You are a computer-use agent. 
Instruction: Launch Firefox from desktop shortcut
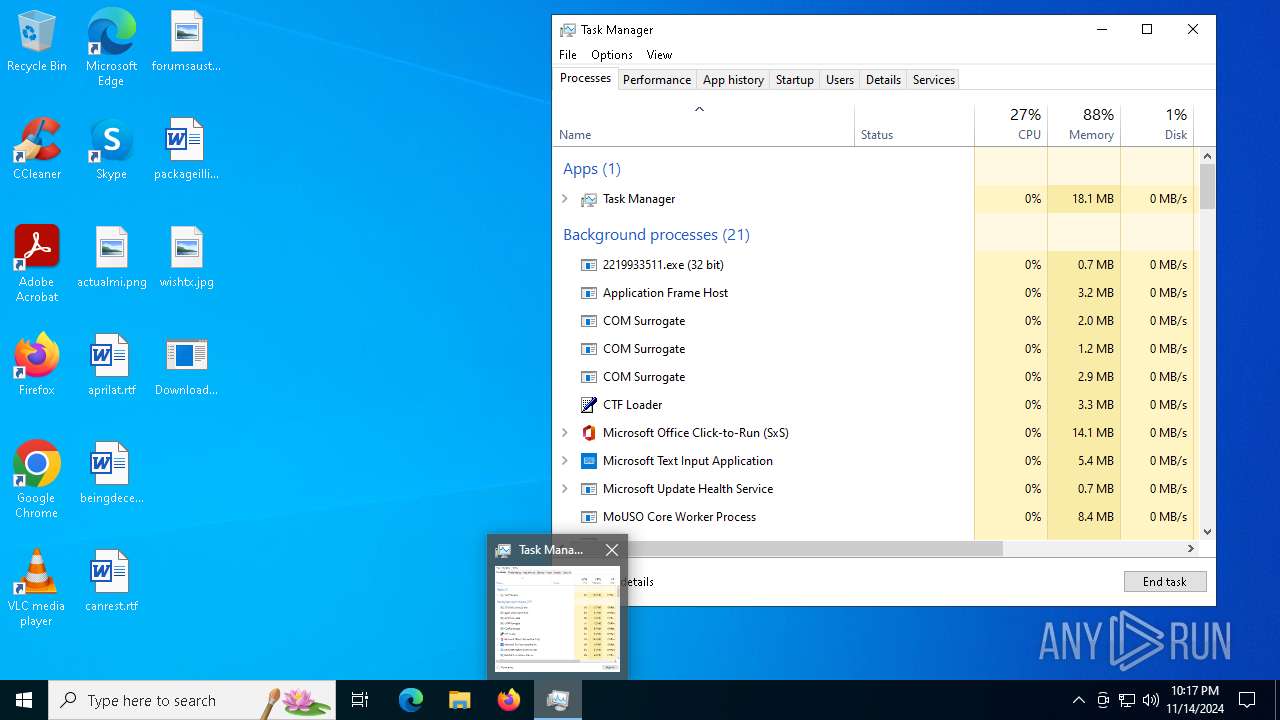click(37, 366)
